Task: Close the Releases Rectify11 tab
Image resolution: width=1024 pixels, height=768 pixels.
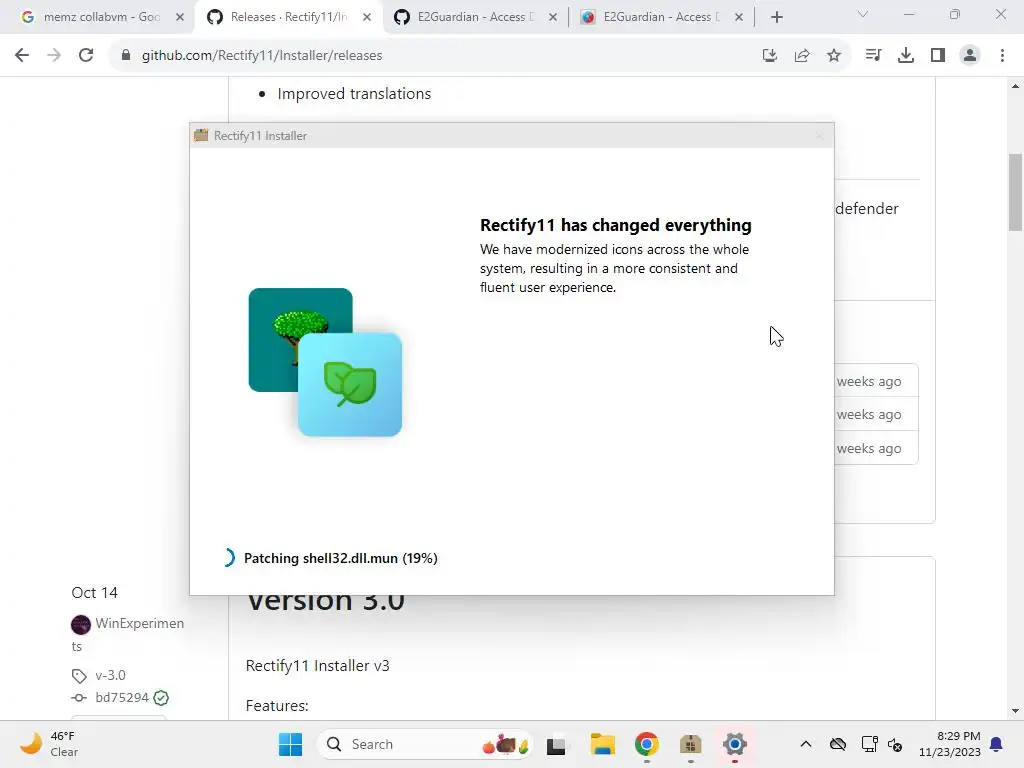Action: 367,18
